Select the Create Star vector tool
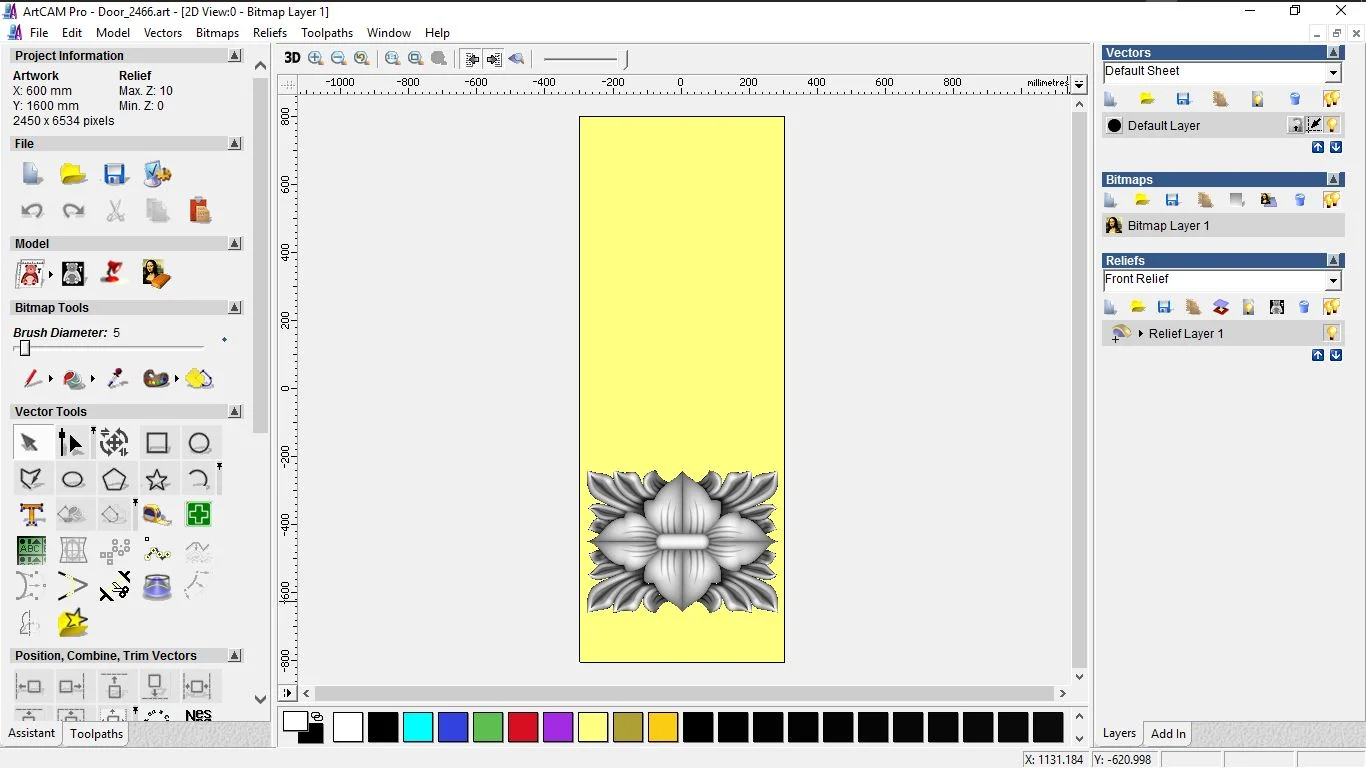Image resolution: width=1366 pixels, height=768 pixels. [x=157, y=480]
